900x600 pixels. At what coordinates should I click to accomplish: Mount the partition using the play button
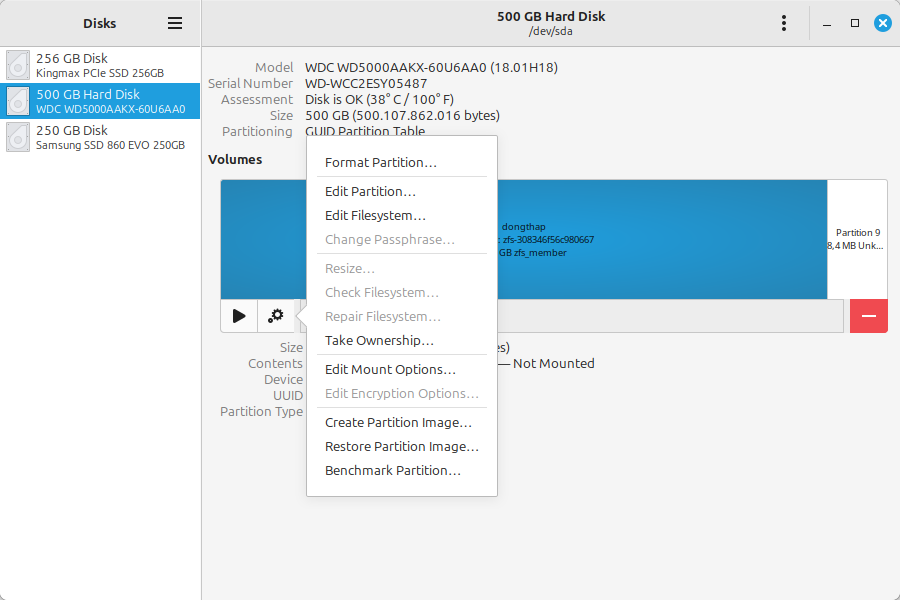click(x=238, y=315)
